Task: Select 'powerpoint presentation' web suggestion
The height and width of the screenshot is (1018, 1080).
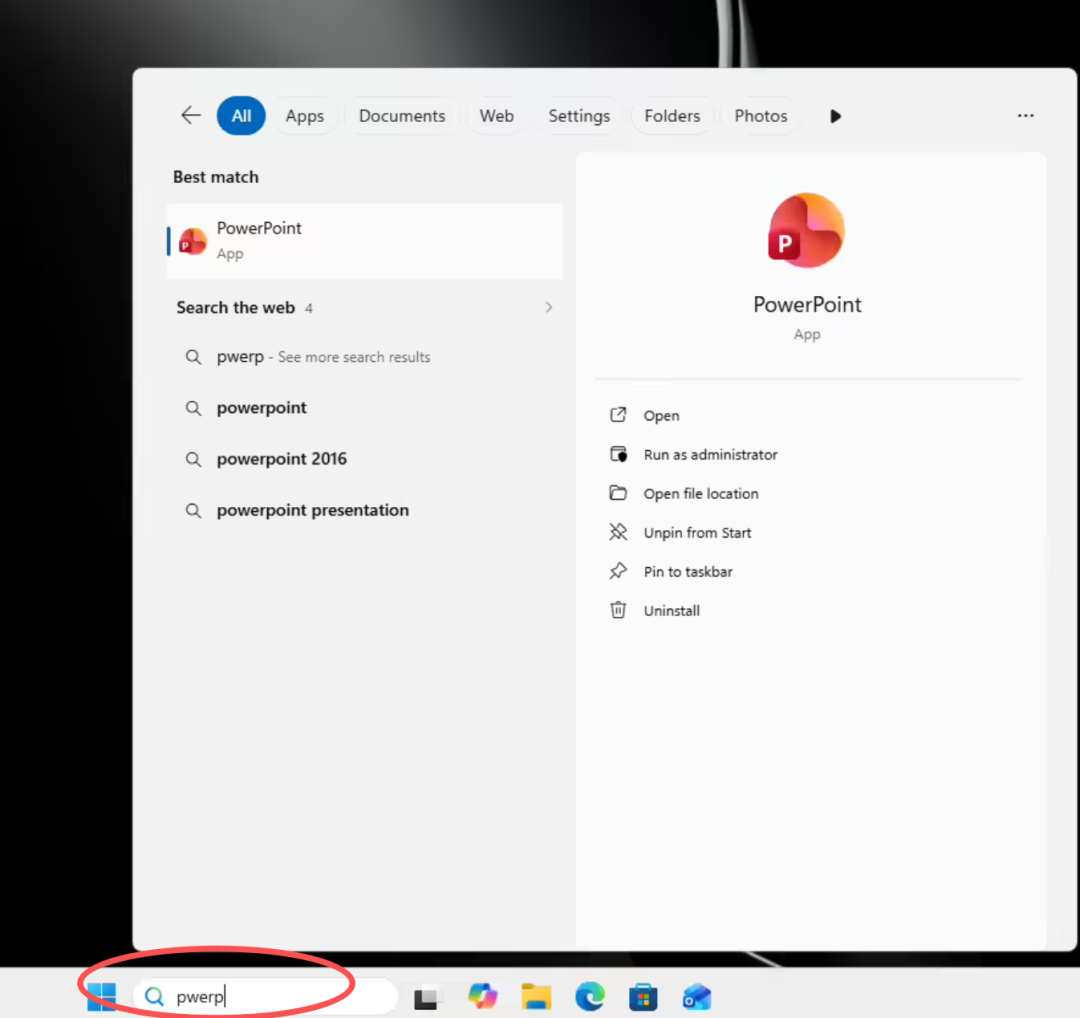Action: 365,510
